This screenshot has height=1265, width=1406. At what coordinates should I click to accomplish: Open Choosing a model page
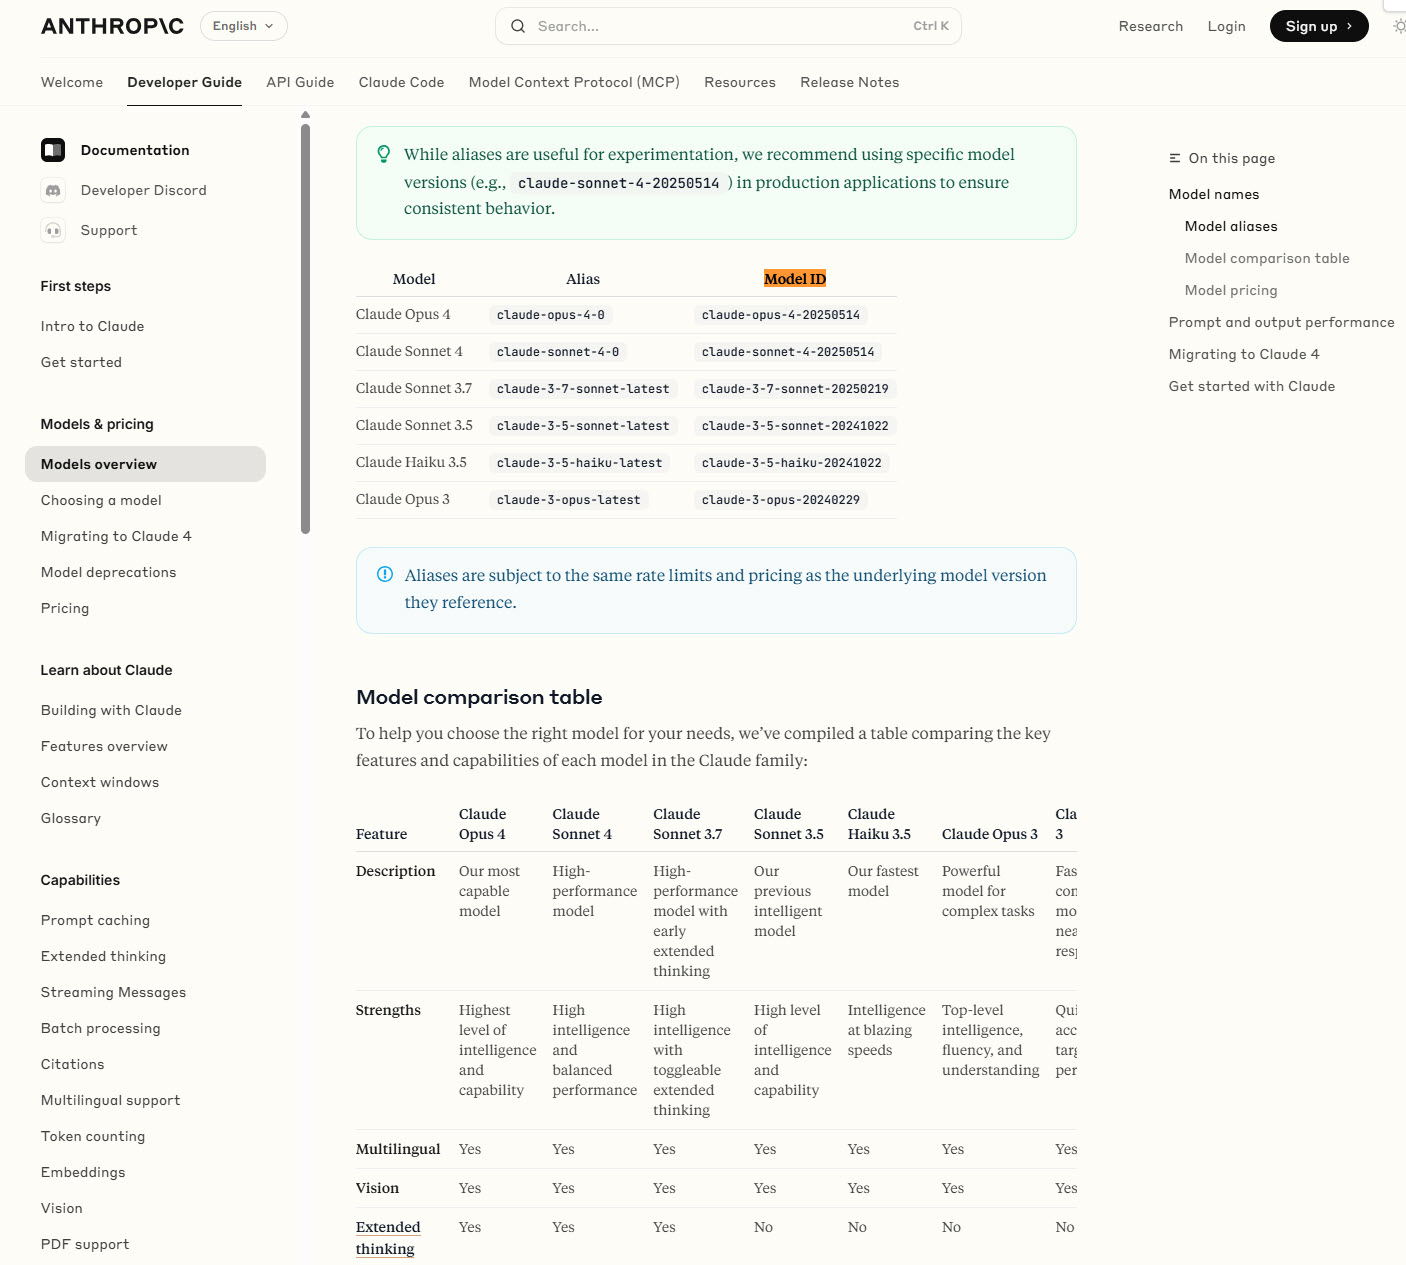tap(101, 500)
